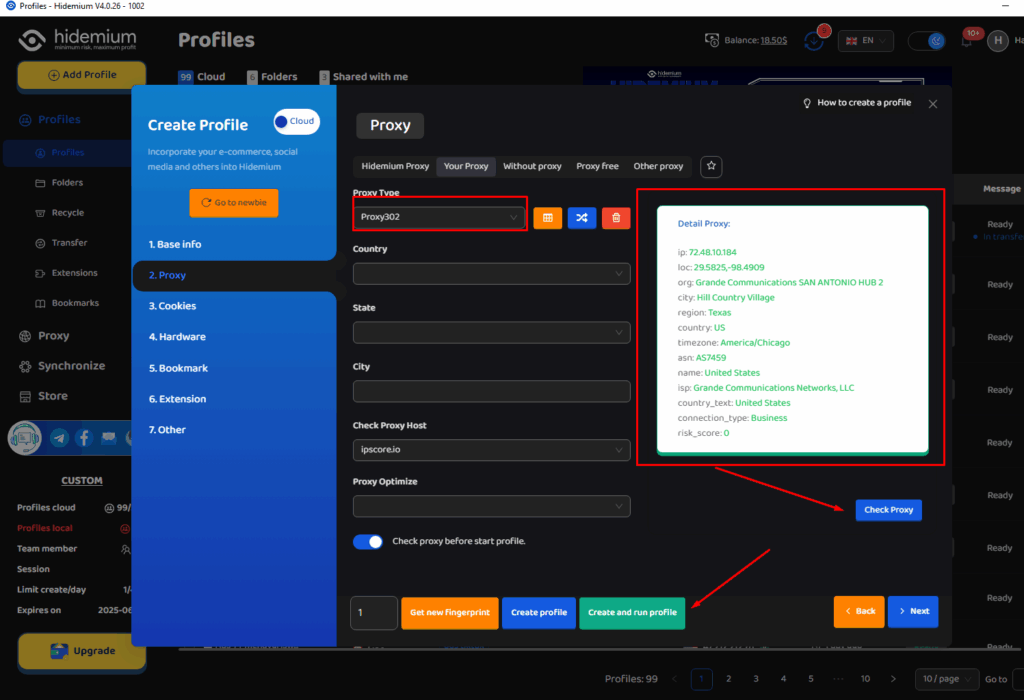Click the star favorite icon beside proxy tabs
This screenshot has height=700, width=1024.
point(711,166)
